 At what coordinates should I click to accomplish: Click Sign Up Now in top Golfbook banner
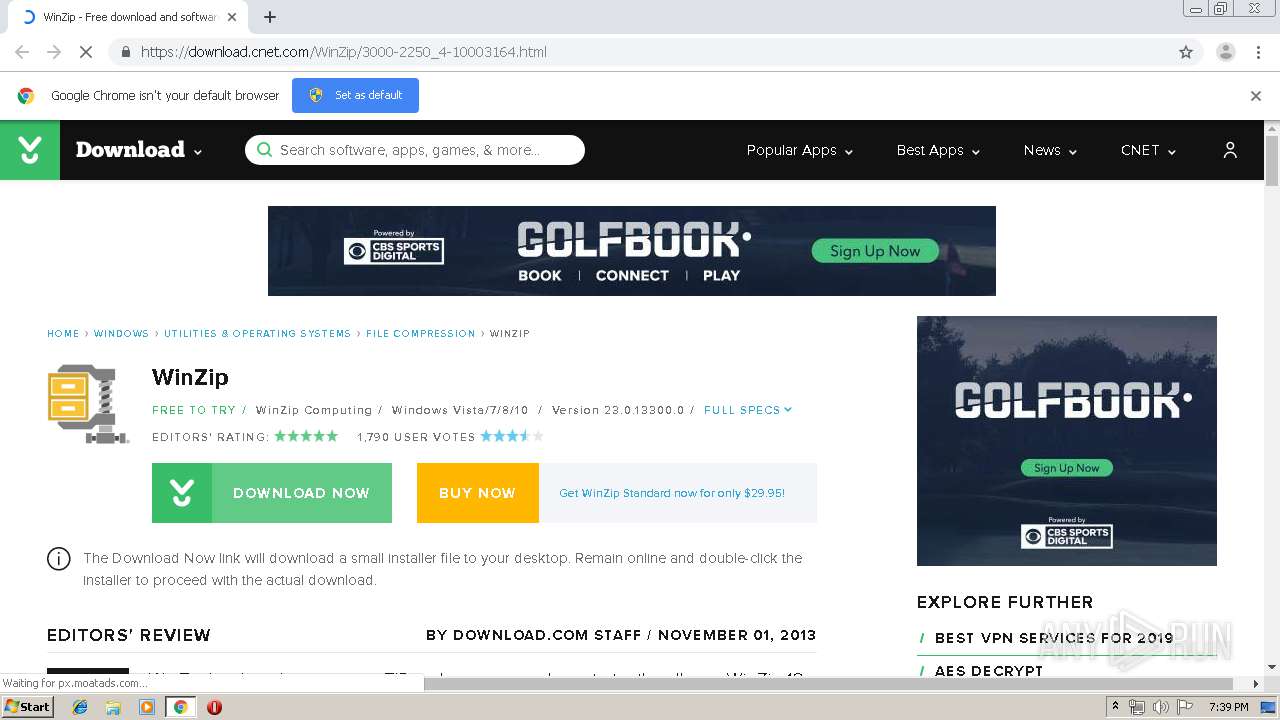coord(875,251)
